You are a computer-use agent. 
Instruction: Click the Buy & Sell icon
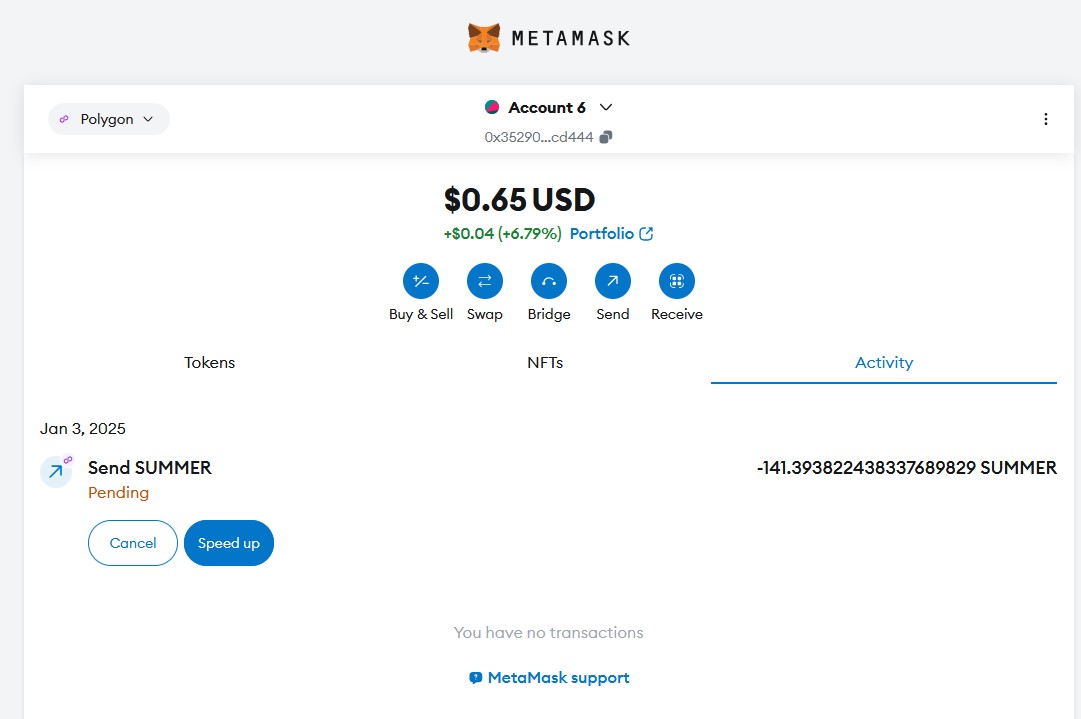pyautogui.click(x=421, y=281)
